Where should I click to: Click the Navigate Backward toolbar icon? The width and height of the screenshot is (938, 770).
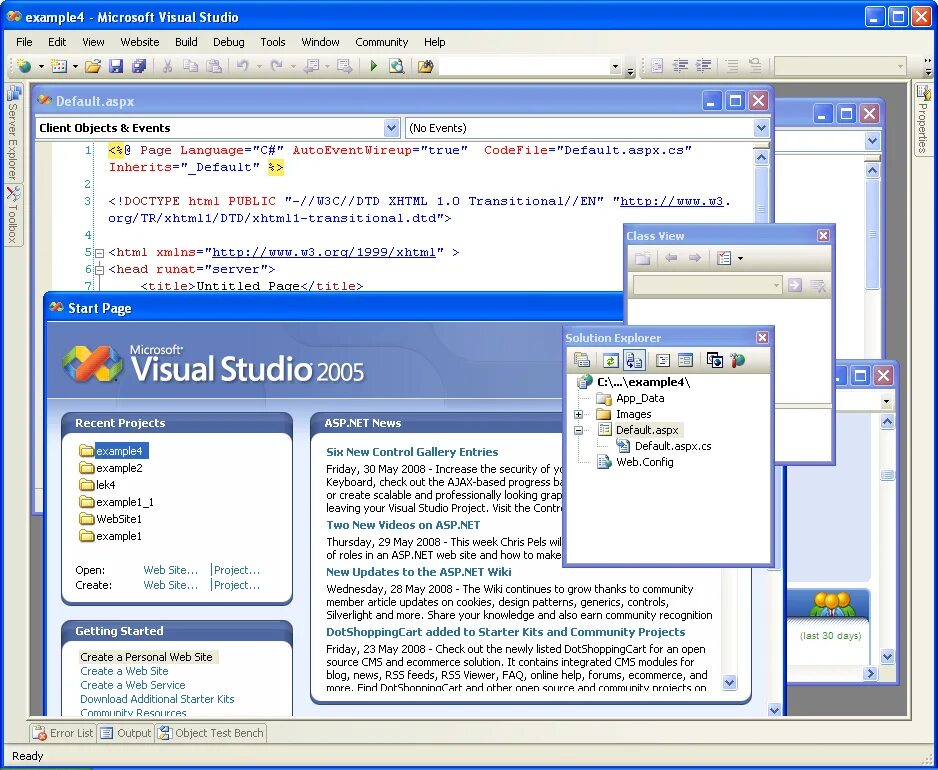(311, 66)
